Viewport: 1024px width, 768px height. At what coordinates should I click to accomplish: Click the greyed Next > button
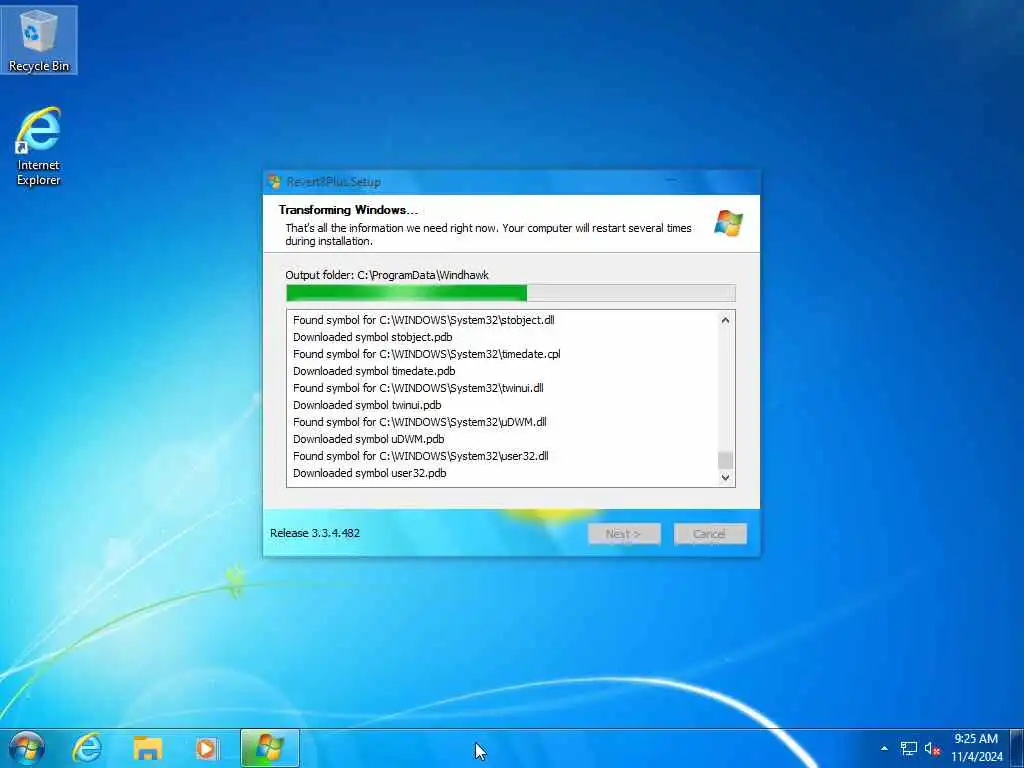click(x=624, y=534)
